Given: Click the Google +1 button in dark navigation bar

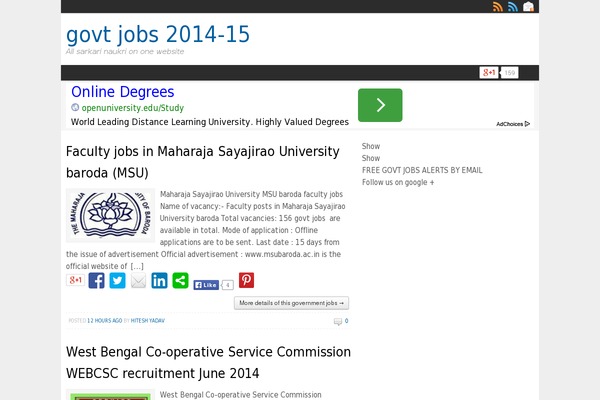Looking at the screenshot, I should [489, 72].
